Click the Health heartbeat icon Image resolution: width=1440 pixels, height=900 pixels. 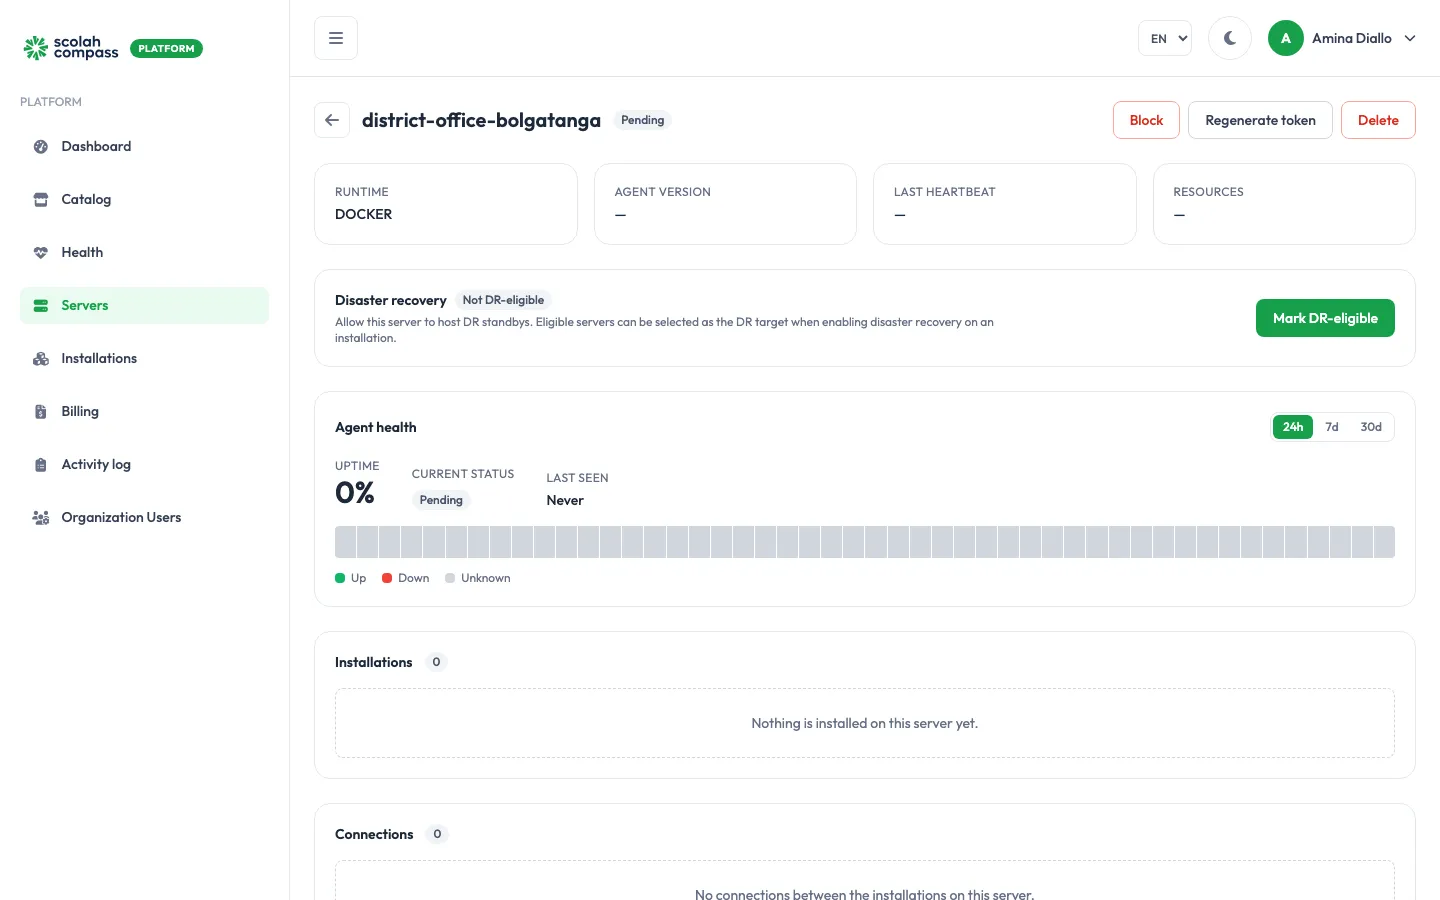41,252
